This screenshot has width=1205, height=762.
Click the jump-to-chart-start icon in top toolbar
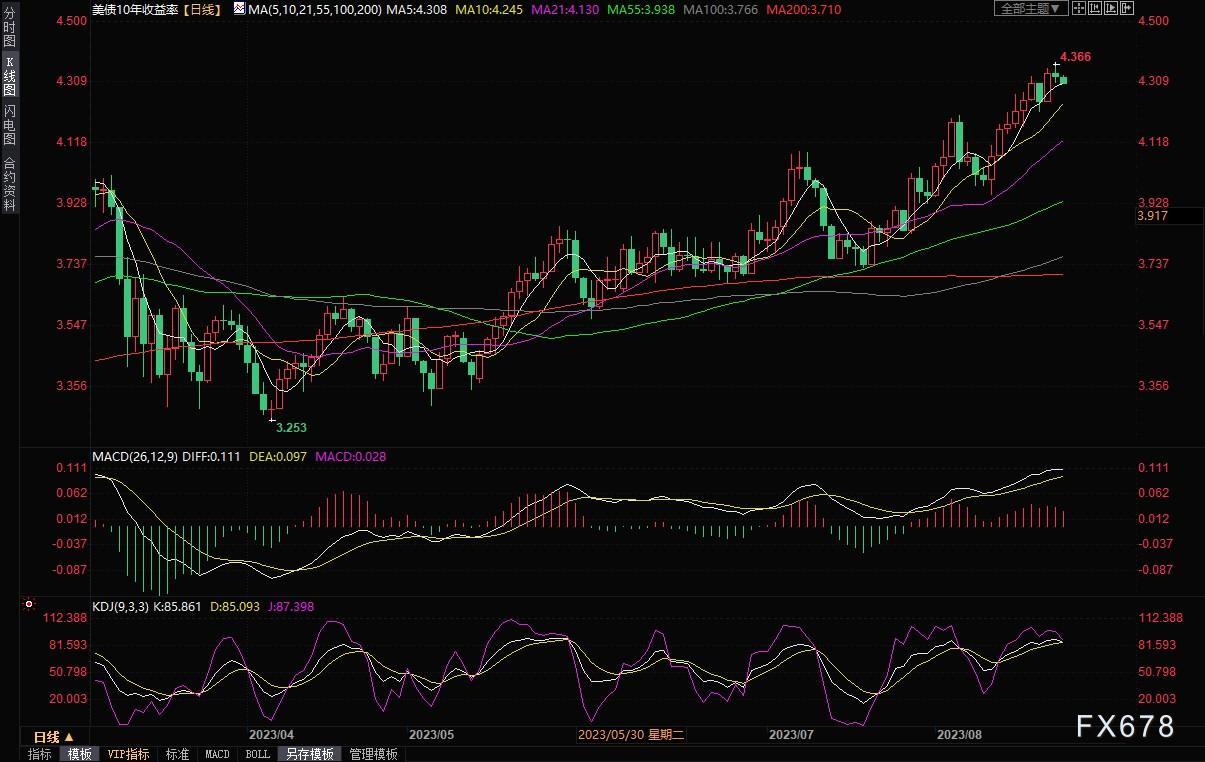tap(1095, 8)
